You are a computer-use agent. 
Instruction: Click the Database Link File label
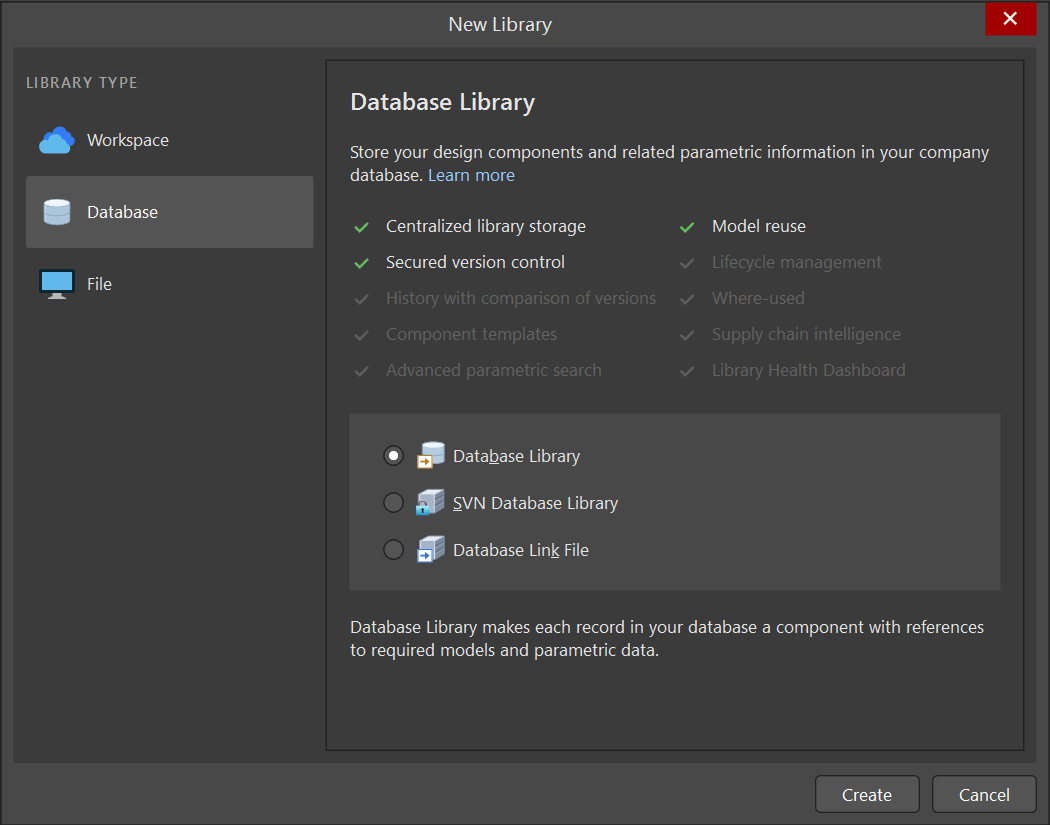(520, 550)
